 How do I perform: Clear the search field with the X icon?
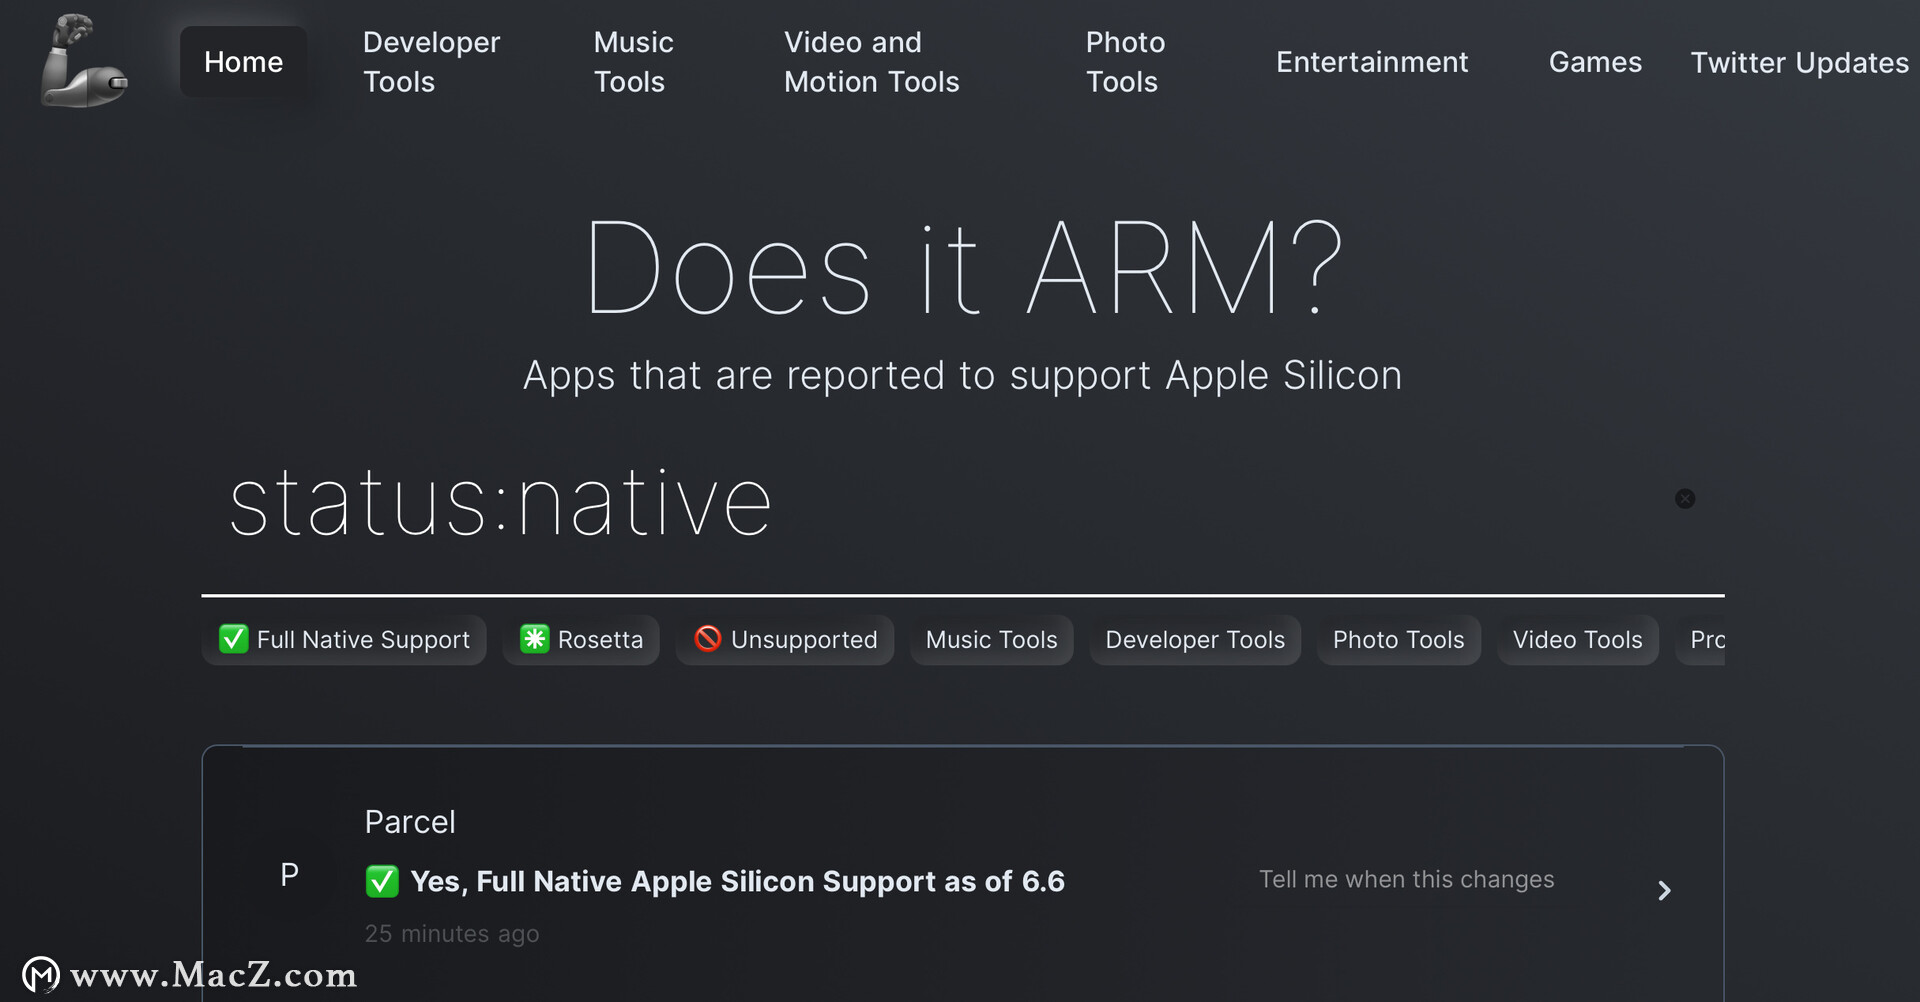1685,499
